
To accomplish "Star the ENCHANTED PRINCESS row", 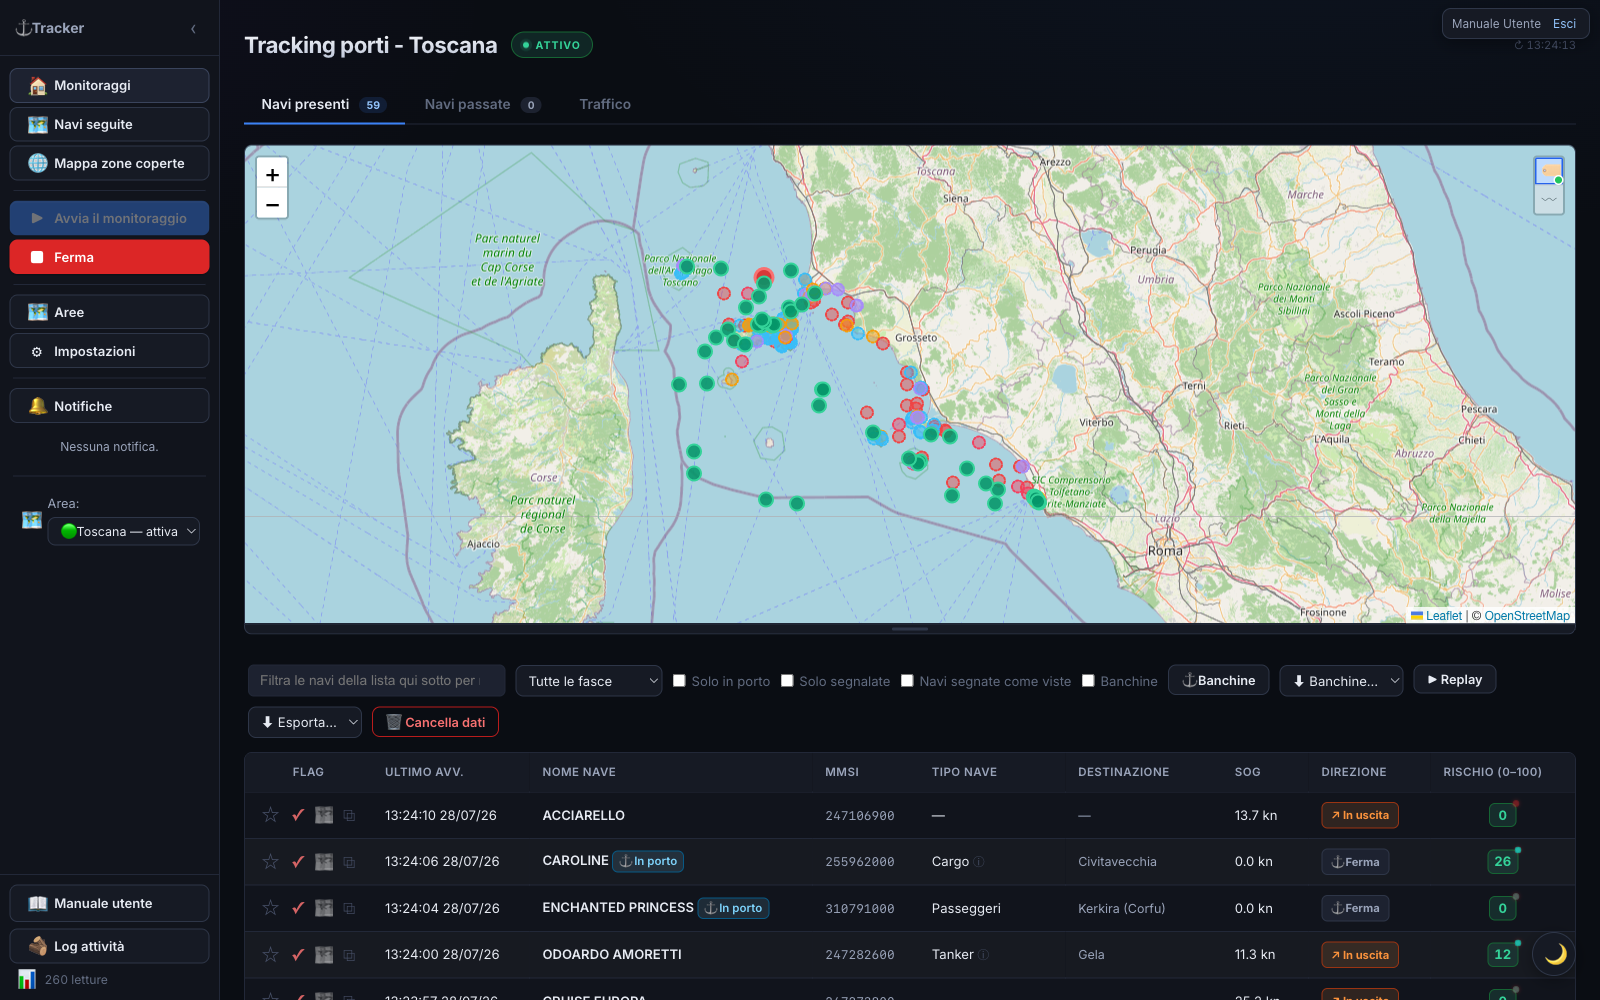I will (270, 908).
